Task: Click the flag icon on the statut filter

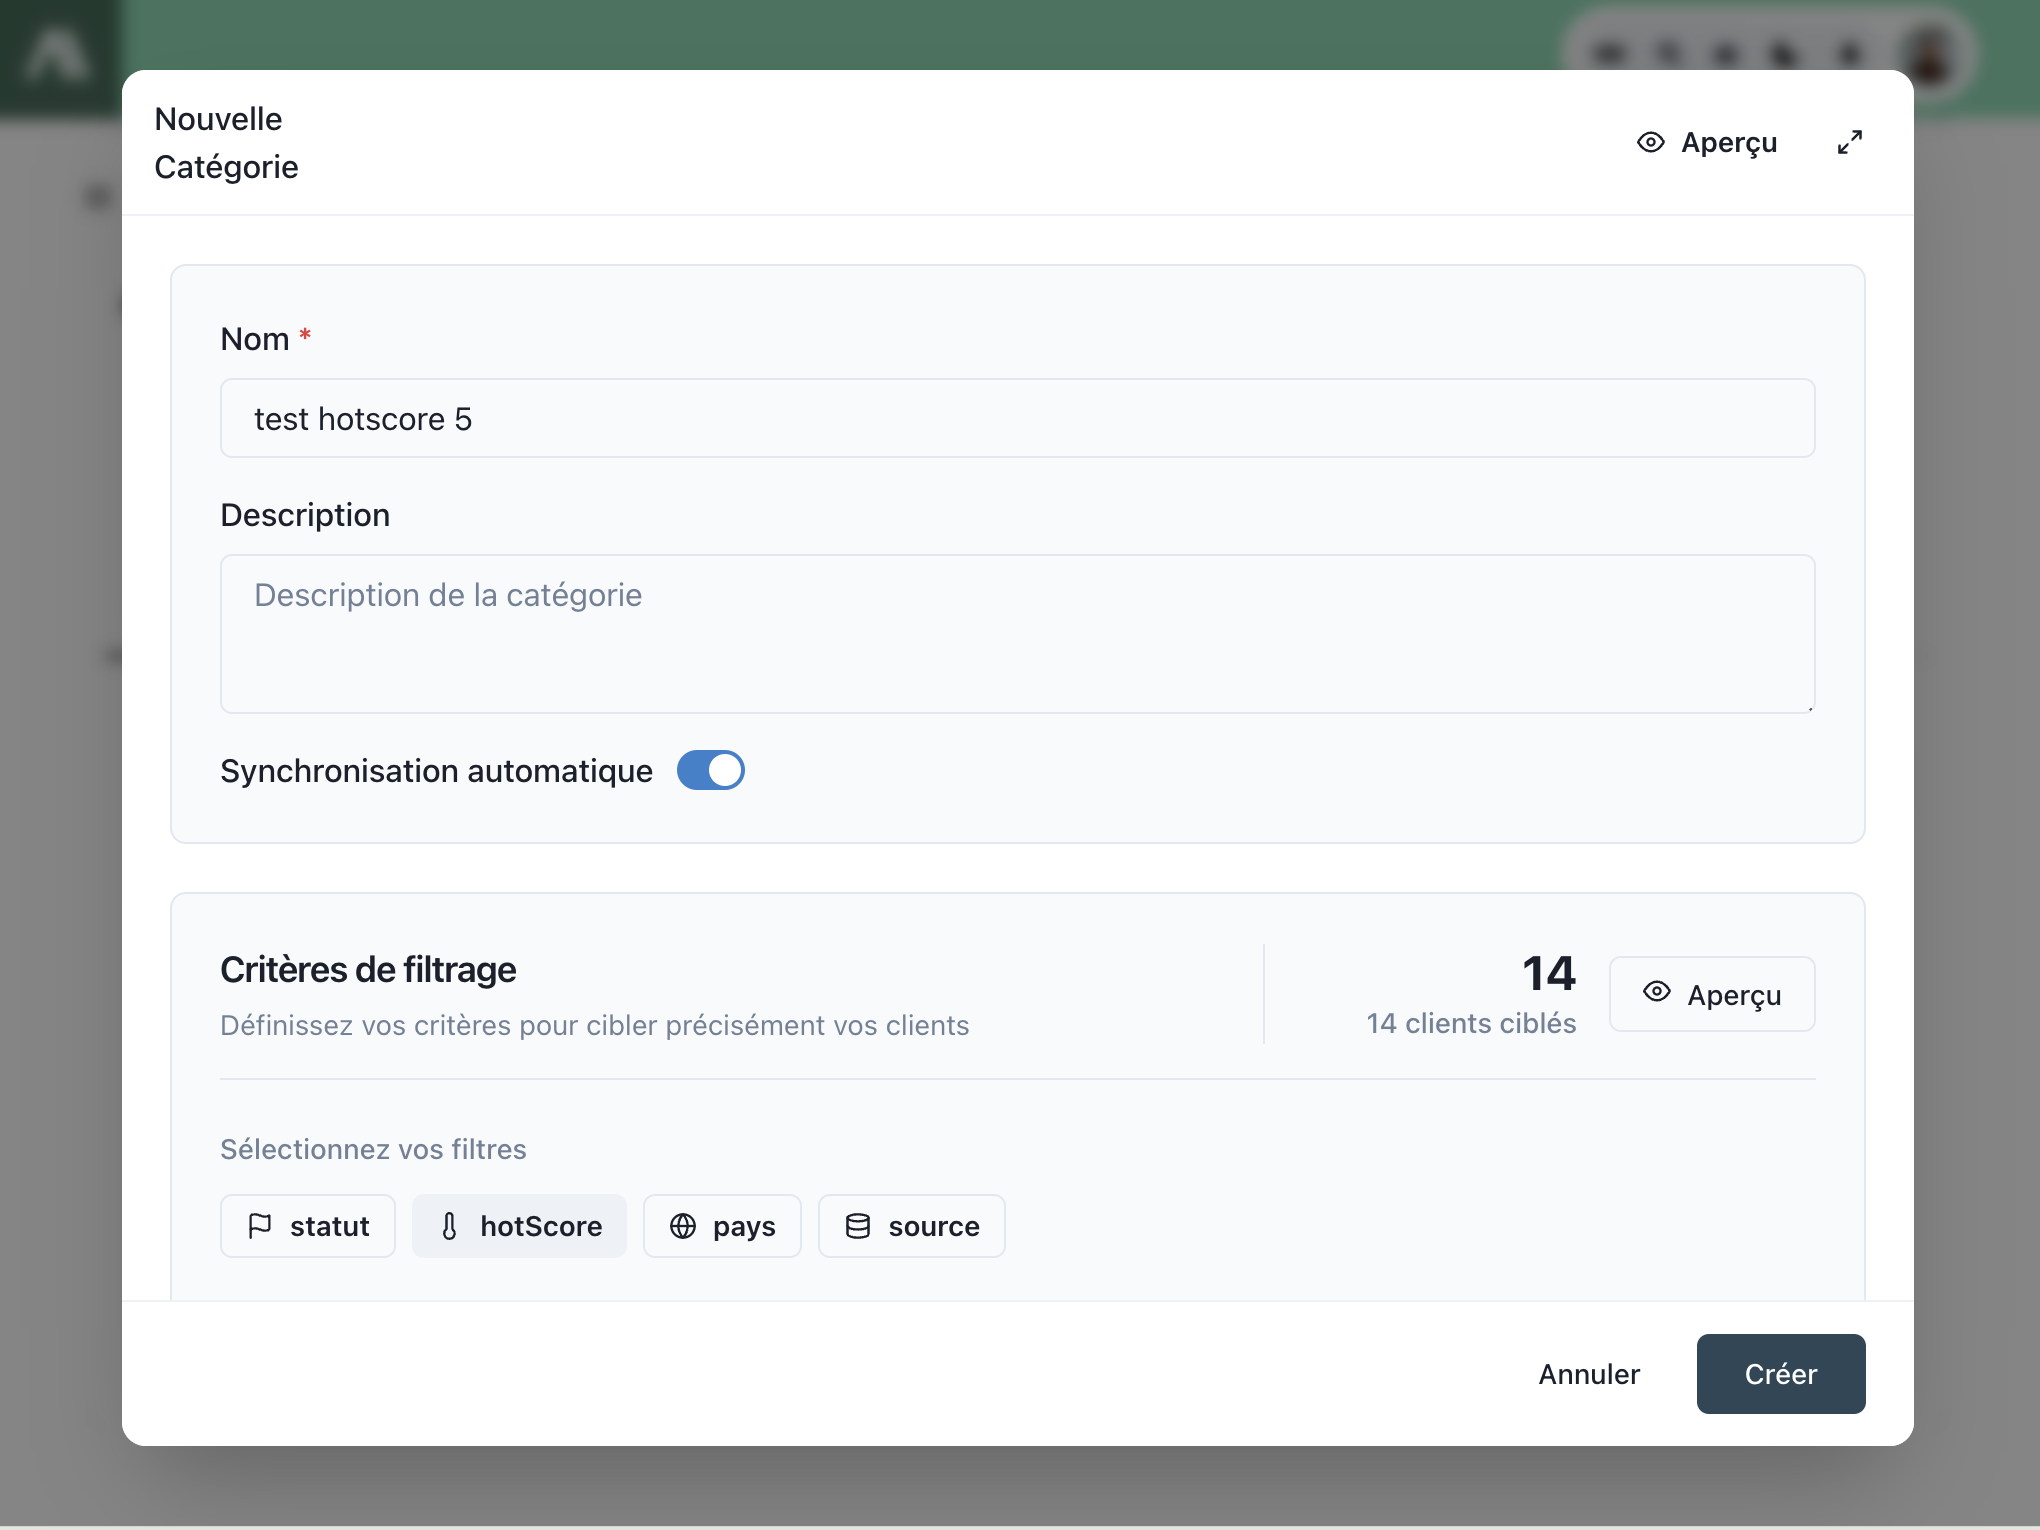Action: 260,1225
